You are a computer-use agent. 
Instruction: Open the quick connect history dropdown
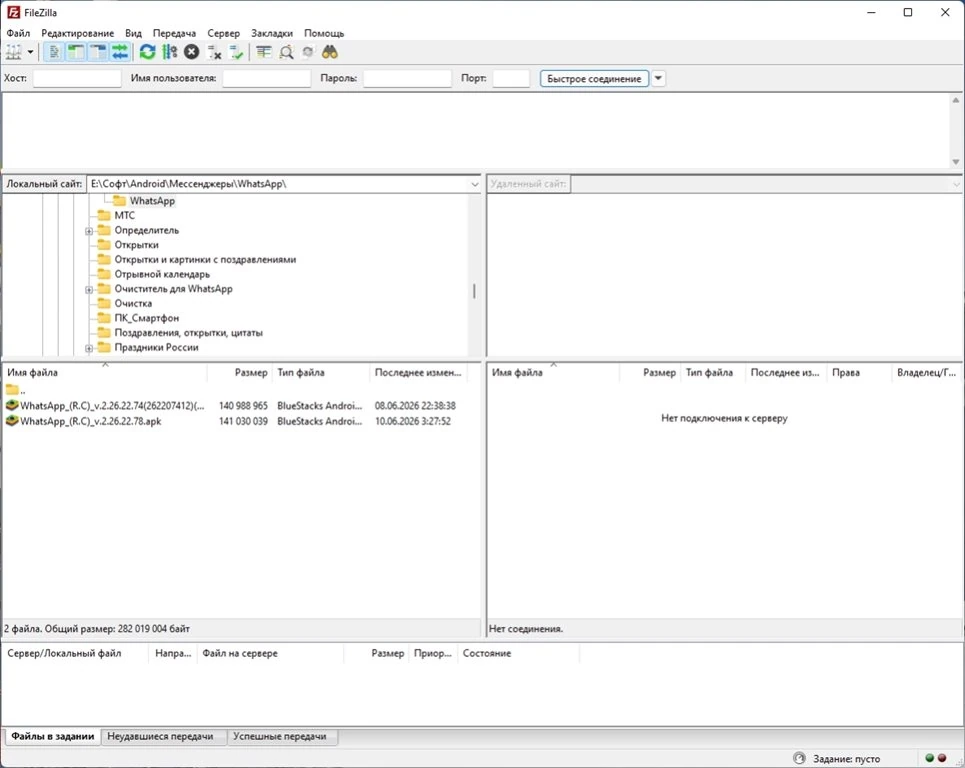click(658, 79)
